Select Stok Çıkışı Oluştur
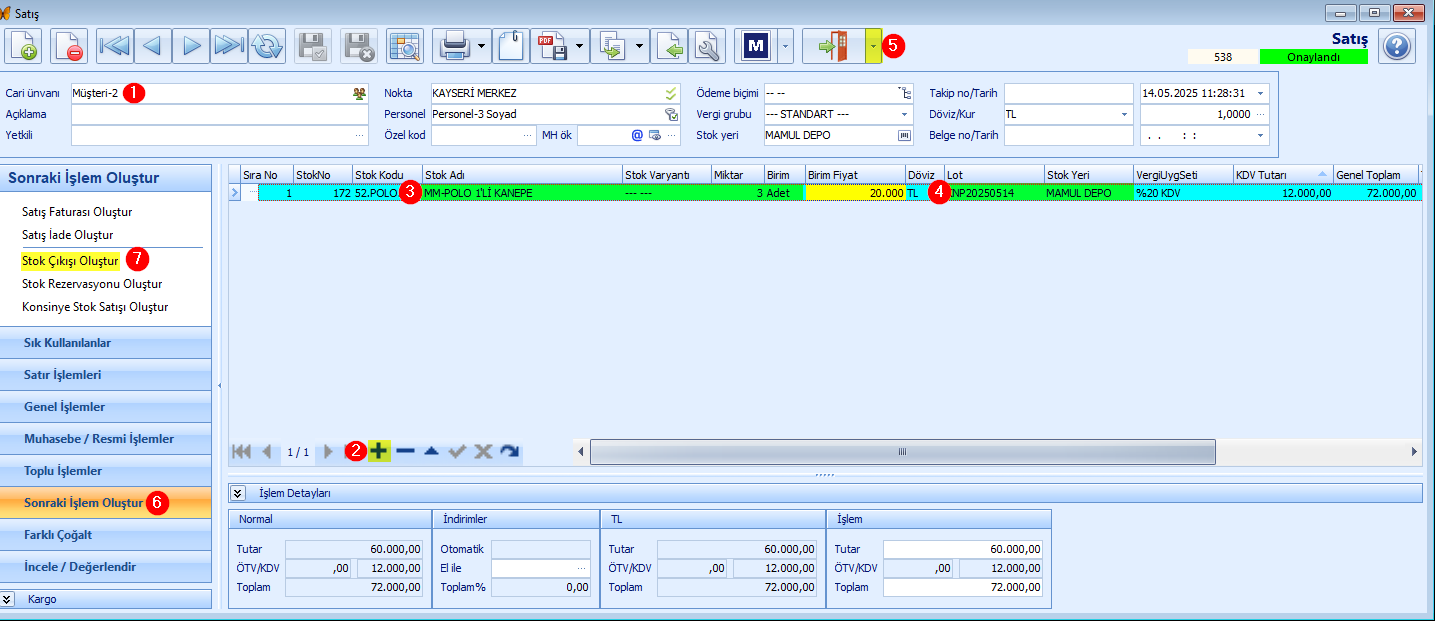The width and height of the screenshot is (1435, 621). 70,261
